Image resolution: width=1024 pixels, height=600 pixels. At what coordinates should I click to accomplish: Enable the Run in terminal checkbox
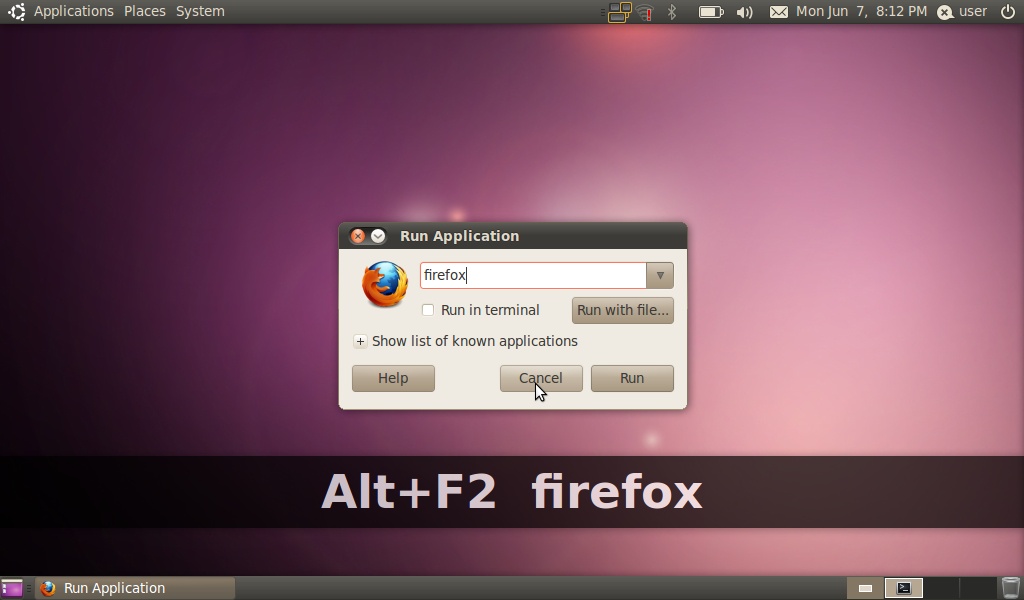click(428, 310)
